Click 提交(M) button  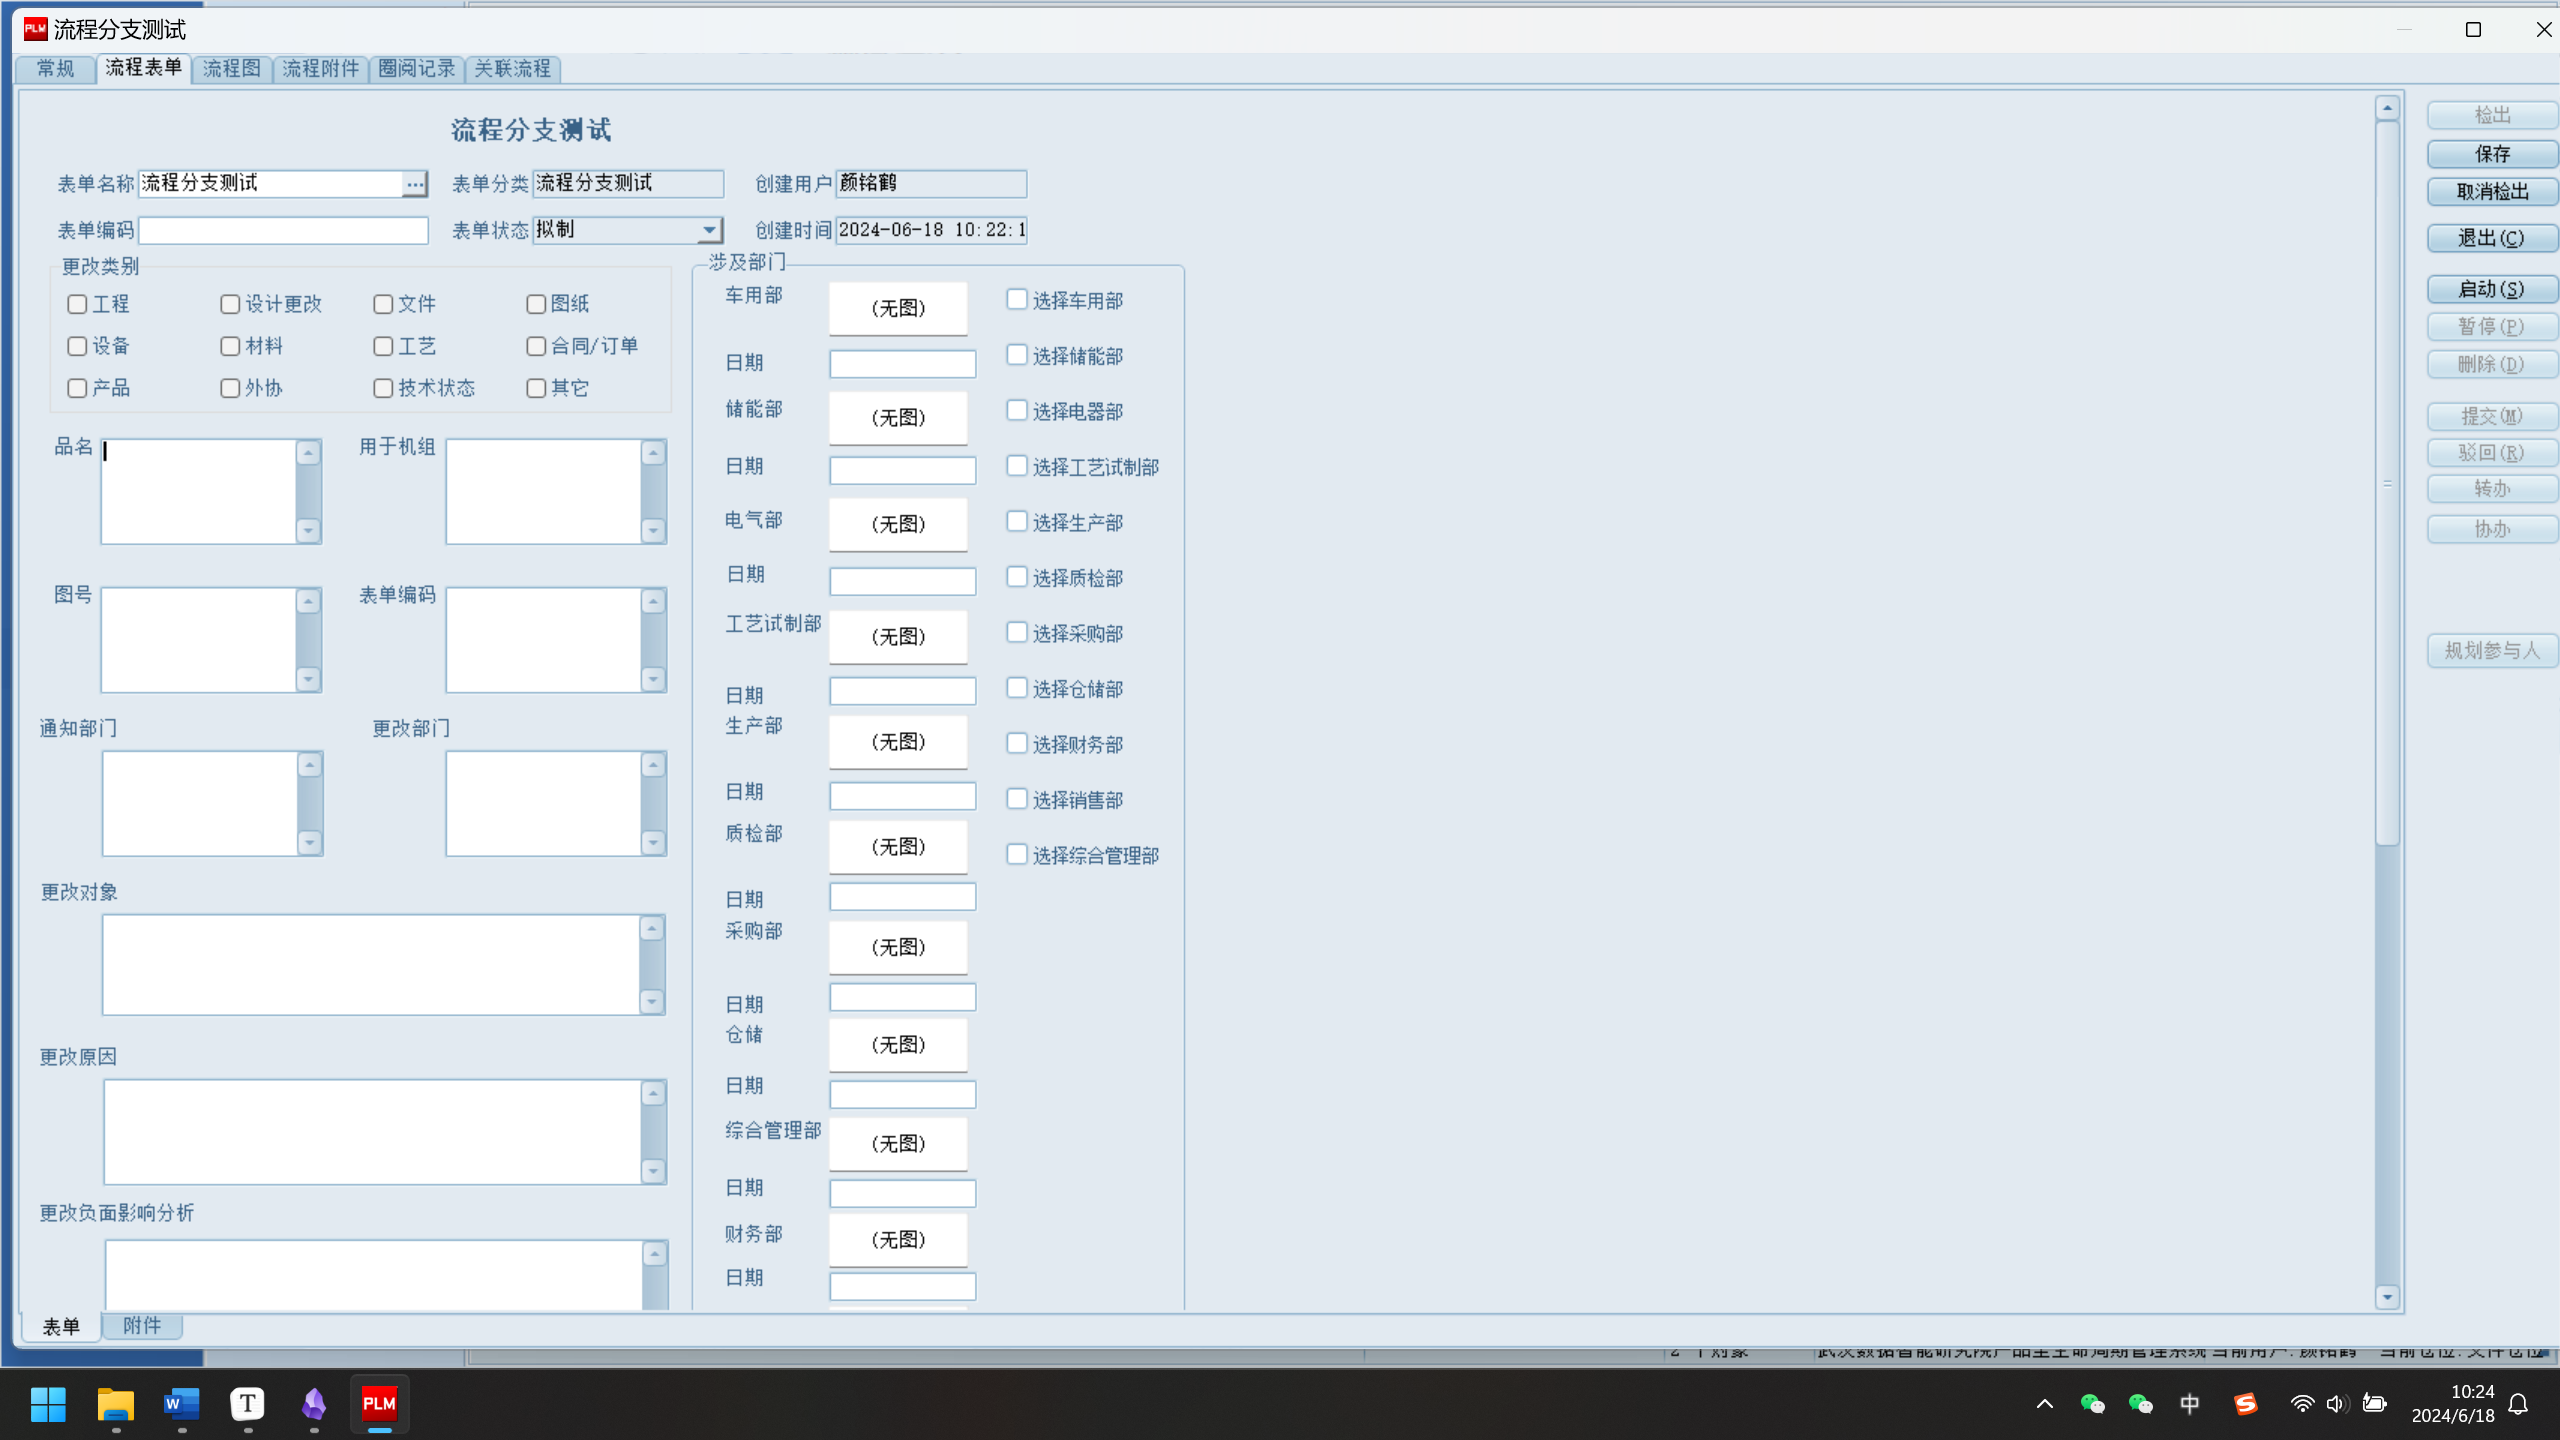2492,416
